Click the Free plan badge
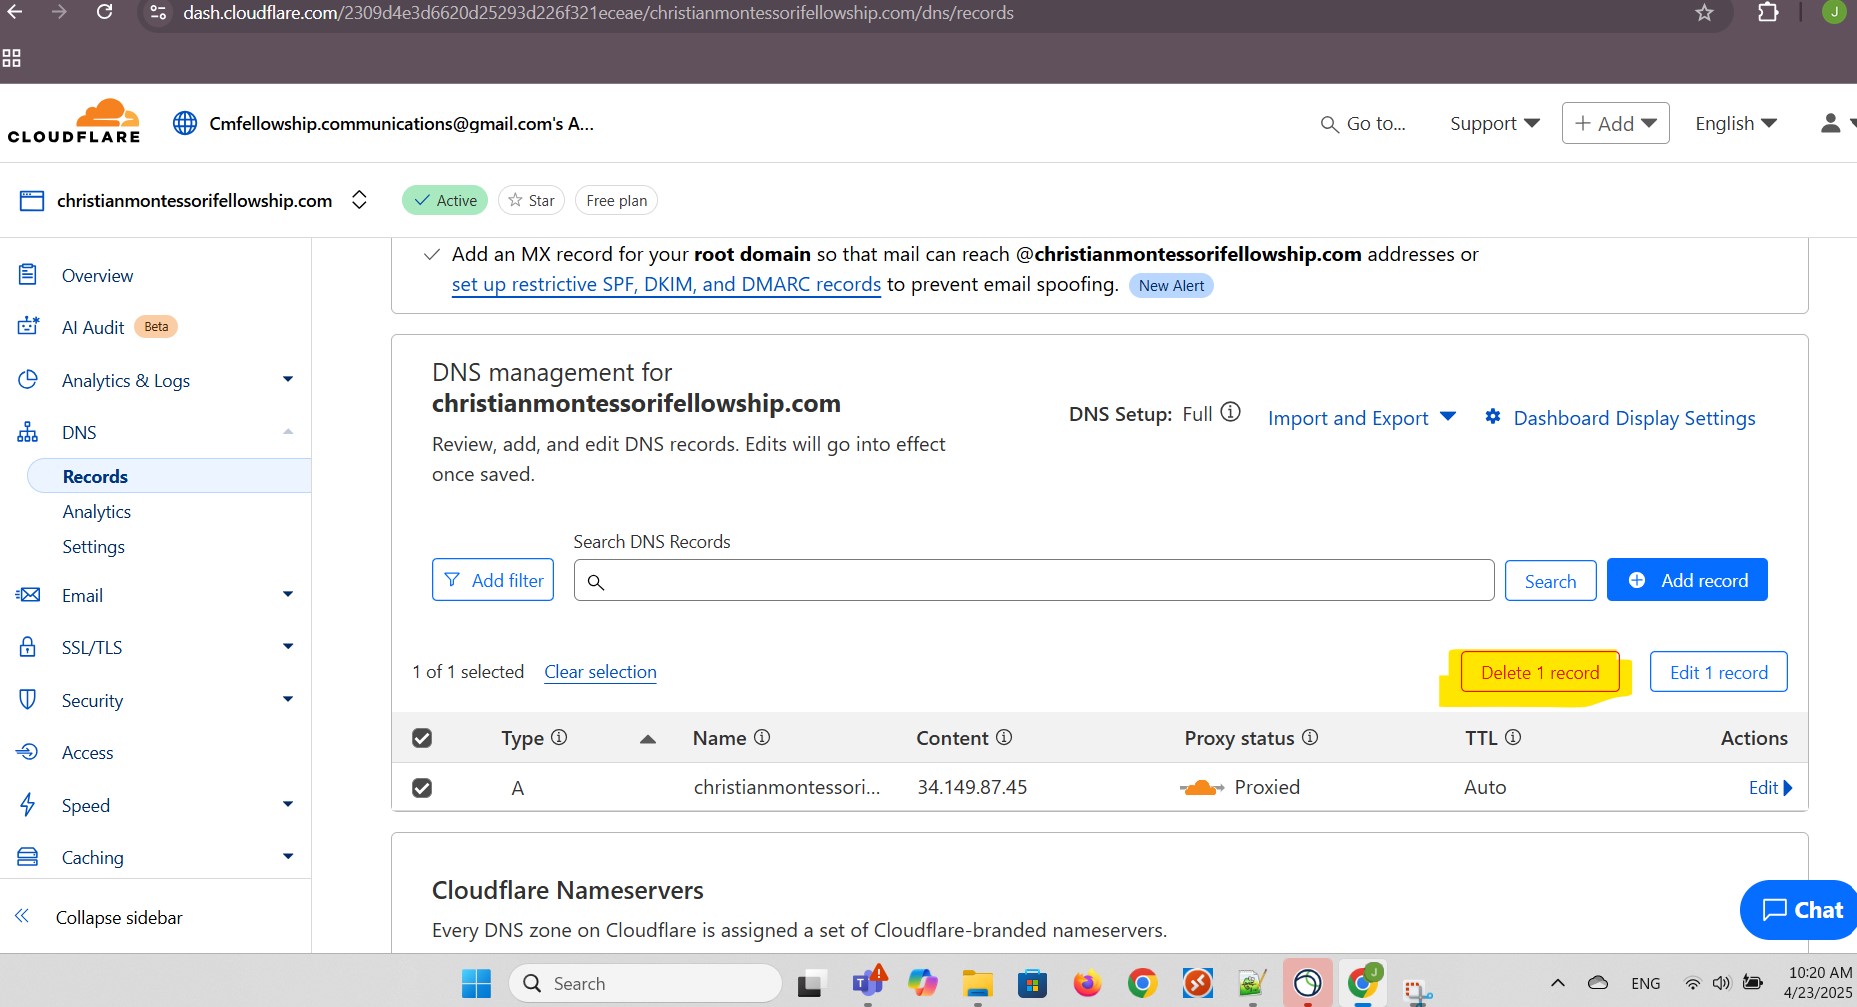This screenshot has height=1007, width=1857. pos(616,200)
